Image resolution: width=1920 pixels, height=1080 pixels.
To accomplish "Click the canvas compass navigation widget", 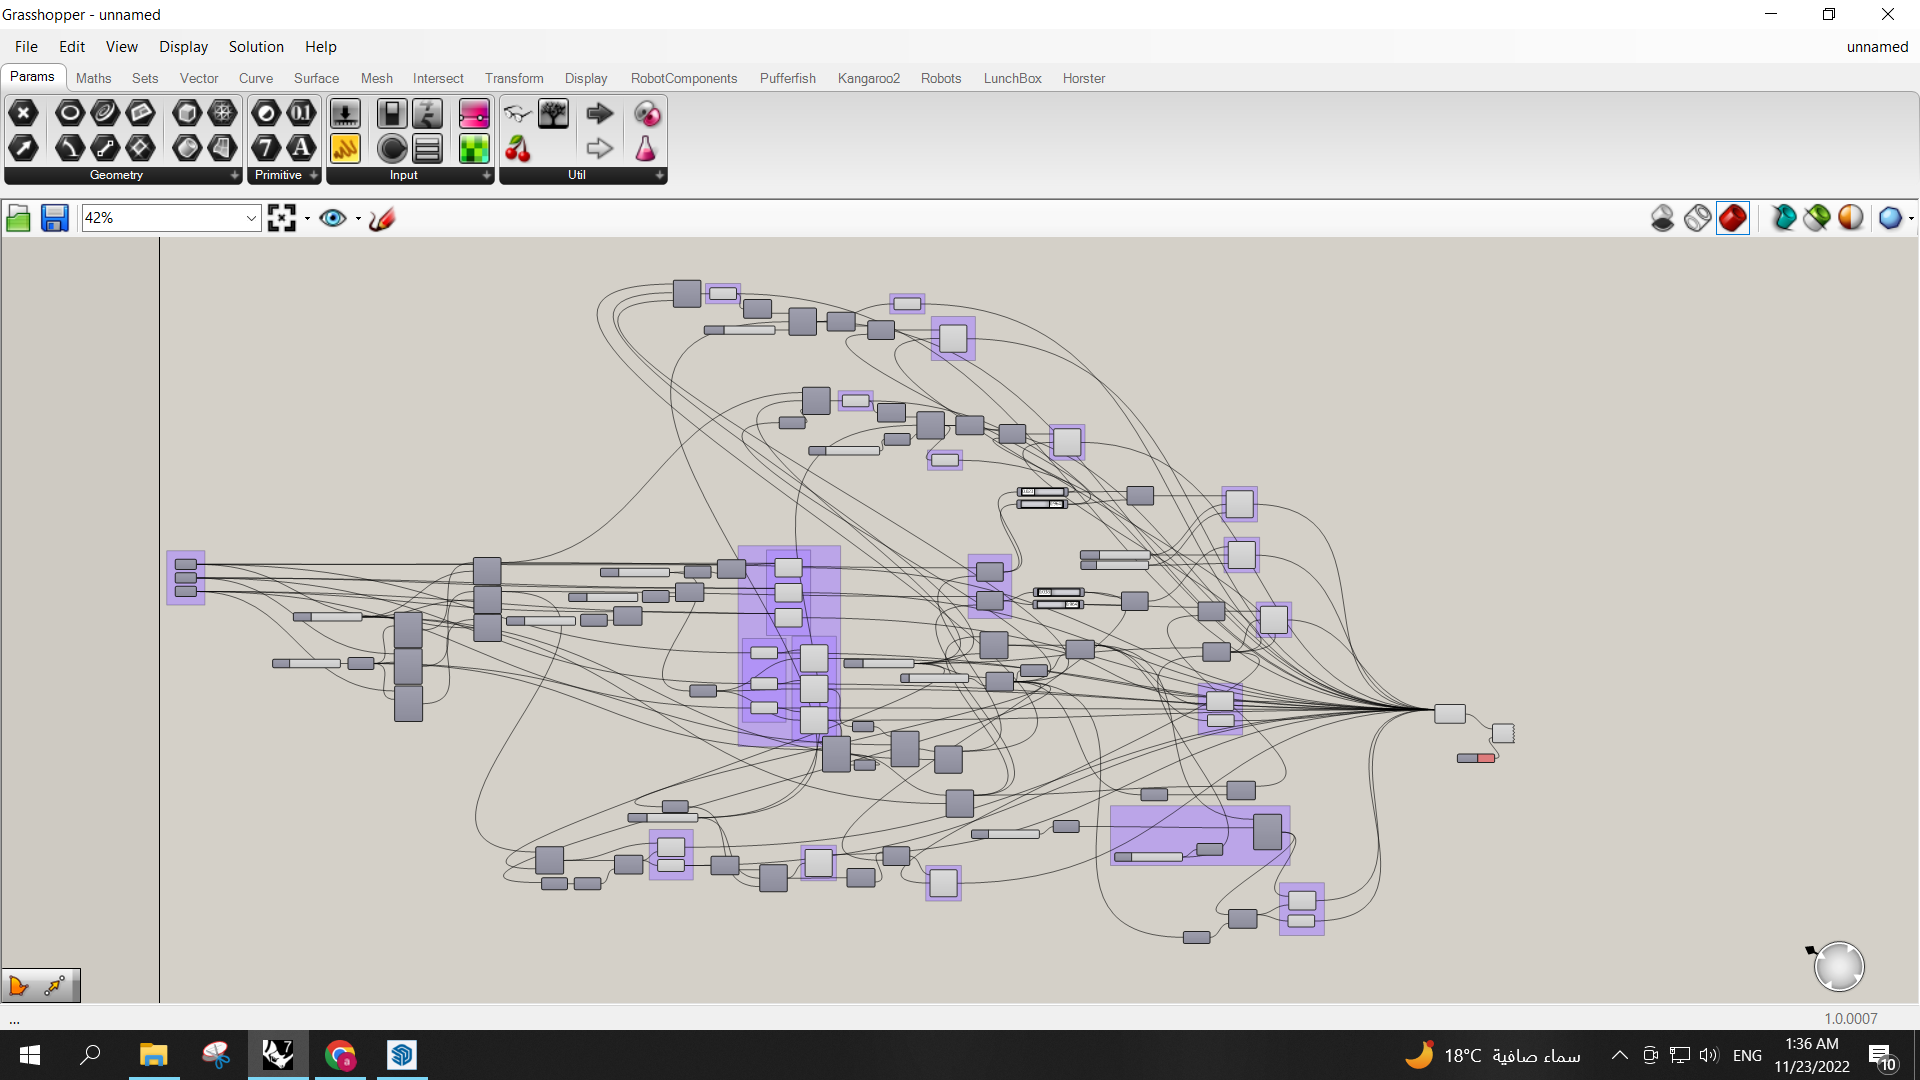I will pyautogui.click(x=1838, y=966).
